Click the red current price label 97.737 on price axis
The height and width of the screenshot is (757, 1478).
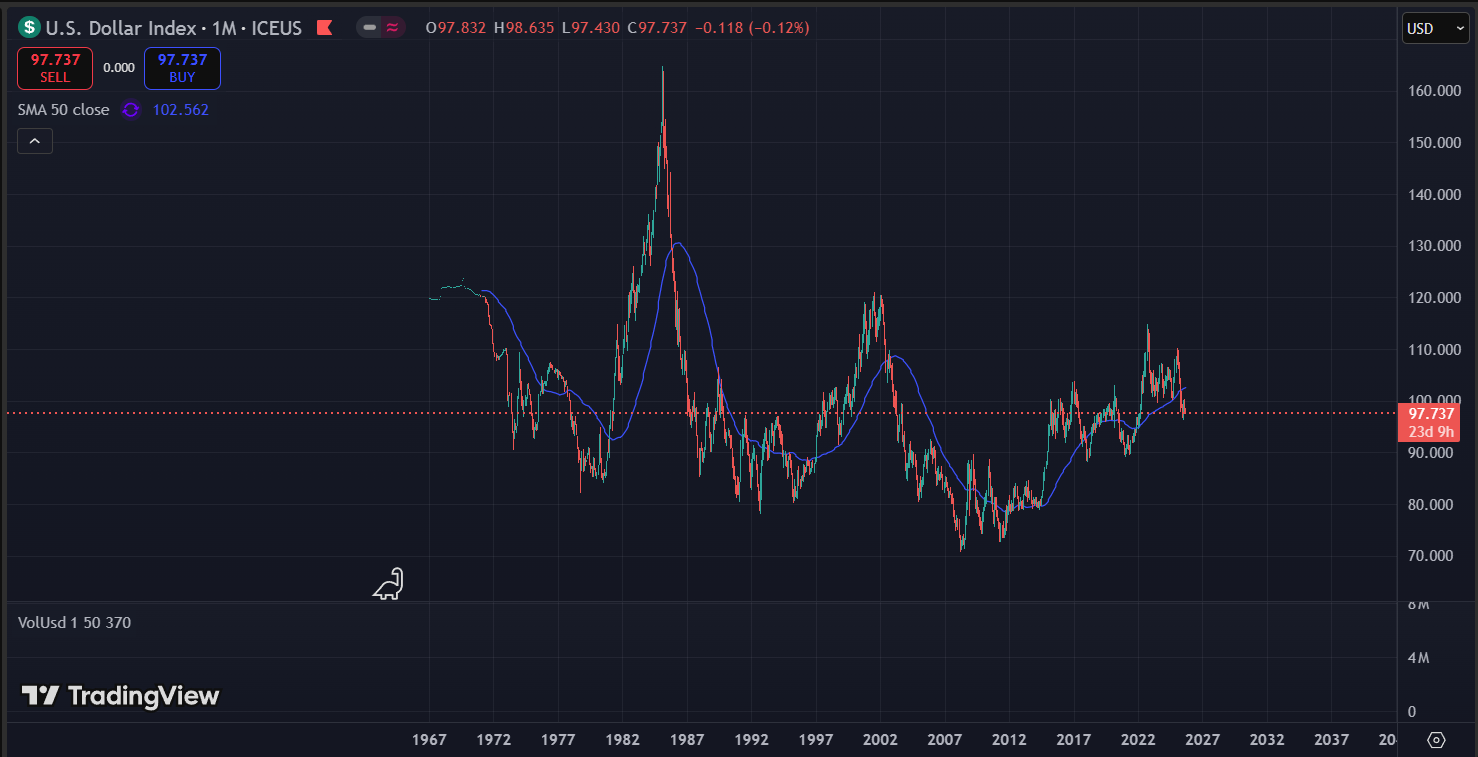tap(1429, 414)
